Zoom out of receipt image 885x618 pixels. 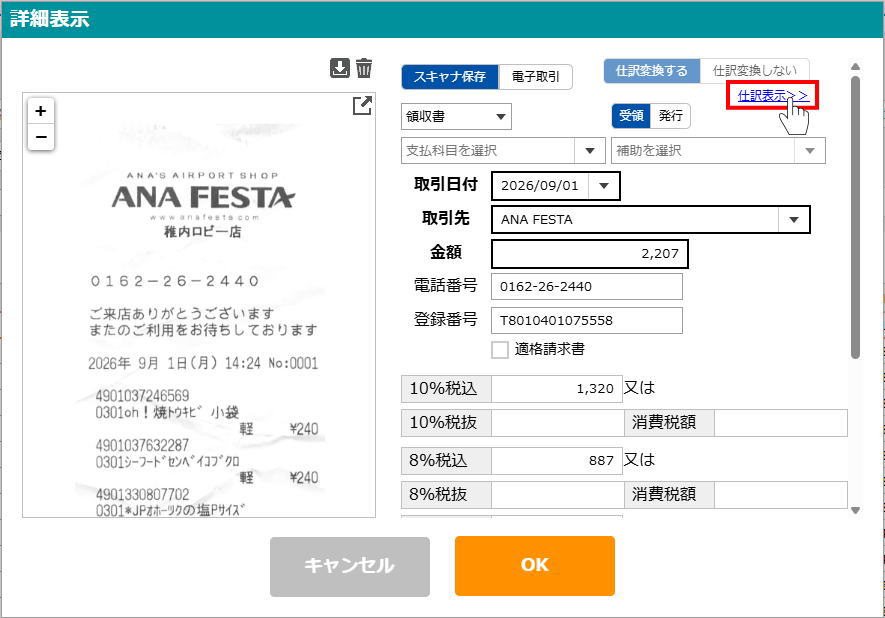coord(41,137)
